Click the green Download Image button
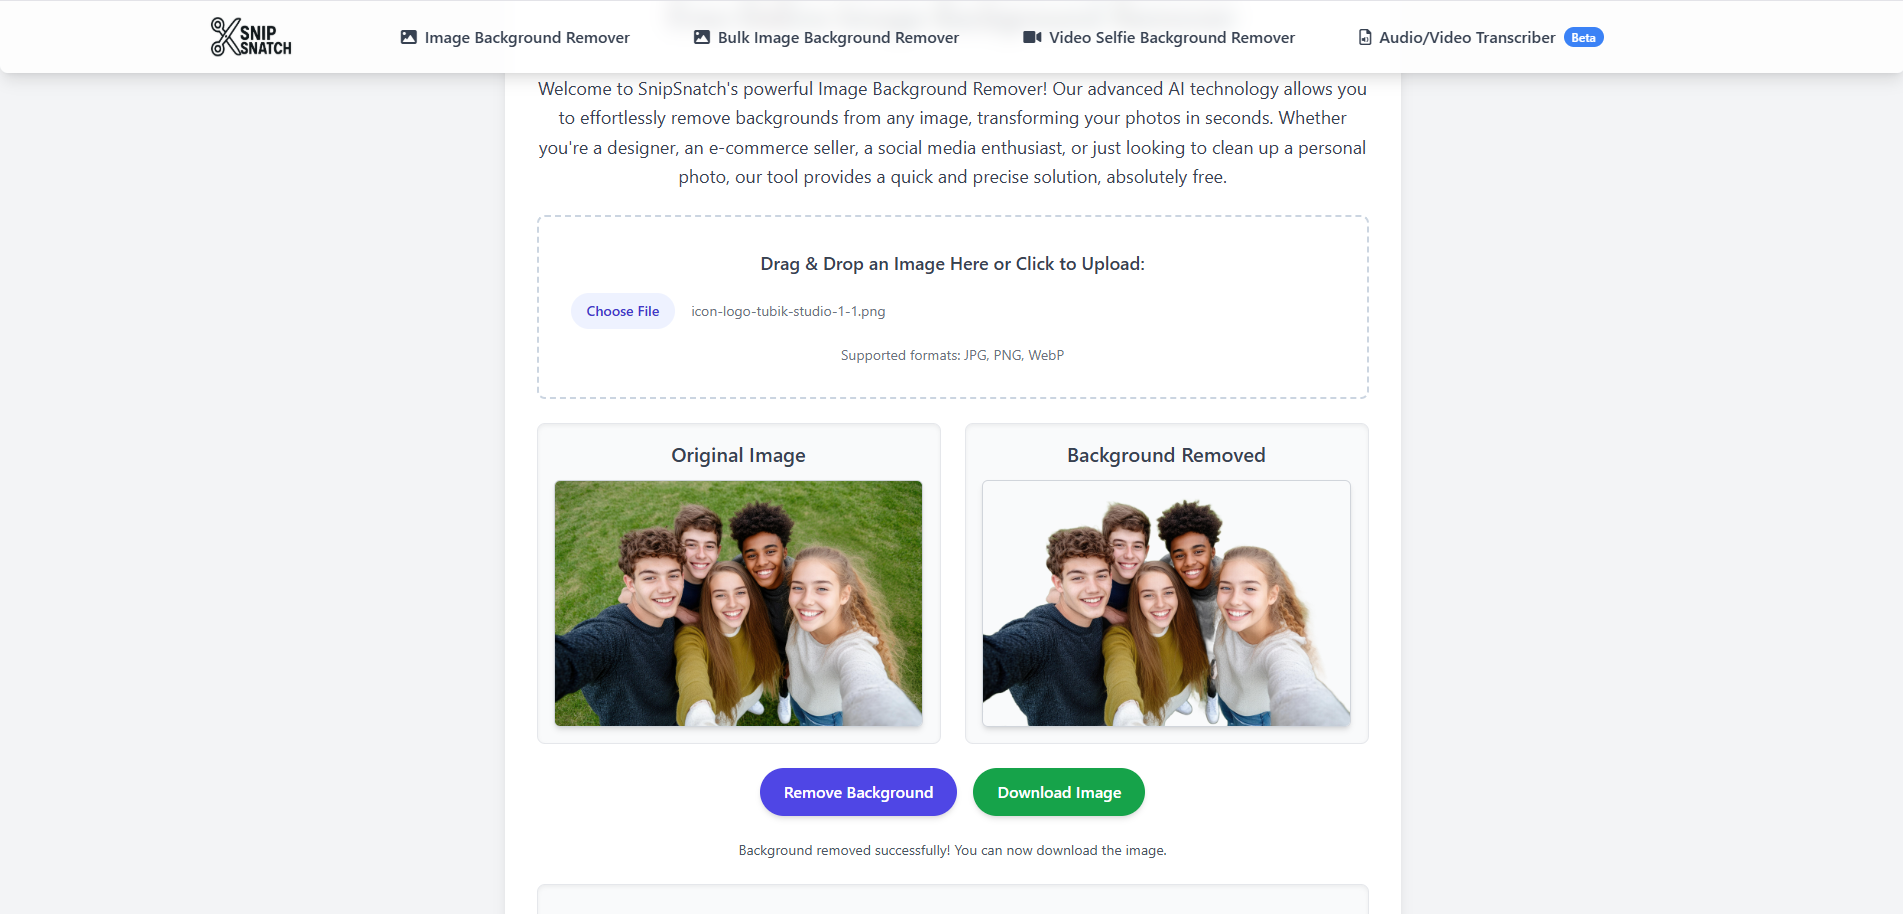The width and height of the screenshot is (1903, 914). coord(1059,792)
